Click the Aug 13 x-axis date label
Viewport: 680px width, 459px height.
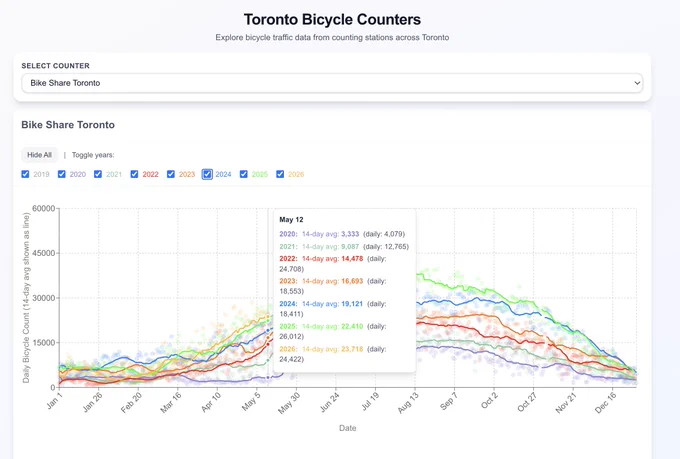tap(408, 403)
